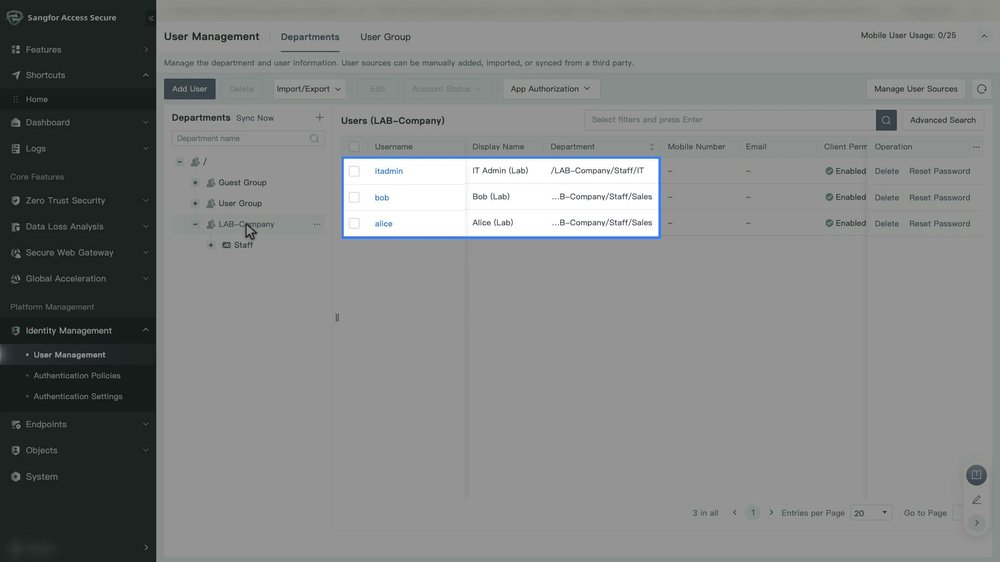Reset Password for bob

(939, 197)
